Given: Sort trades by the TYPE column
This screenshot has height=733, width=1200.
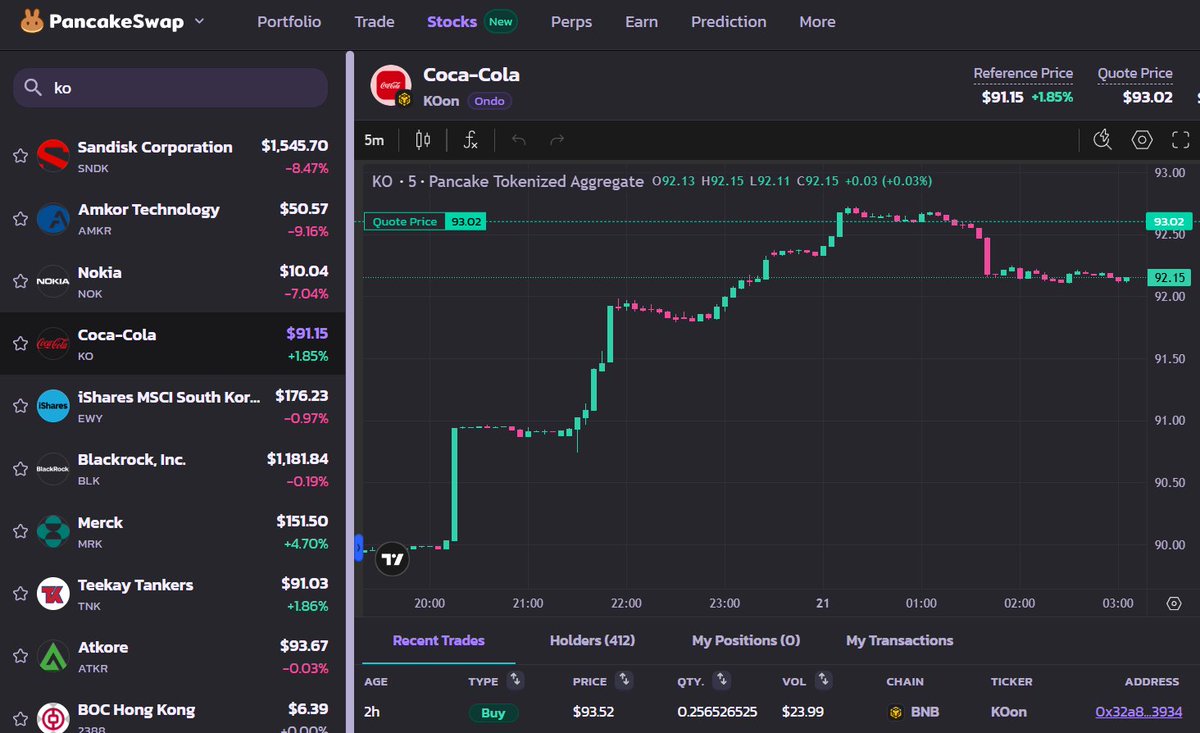Looking at the screenshot, I should [515, 680].
